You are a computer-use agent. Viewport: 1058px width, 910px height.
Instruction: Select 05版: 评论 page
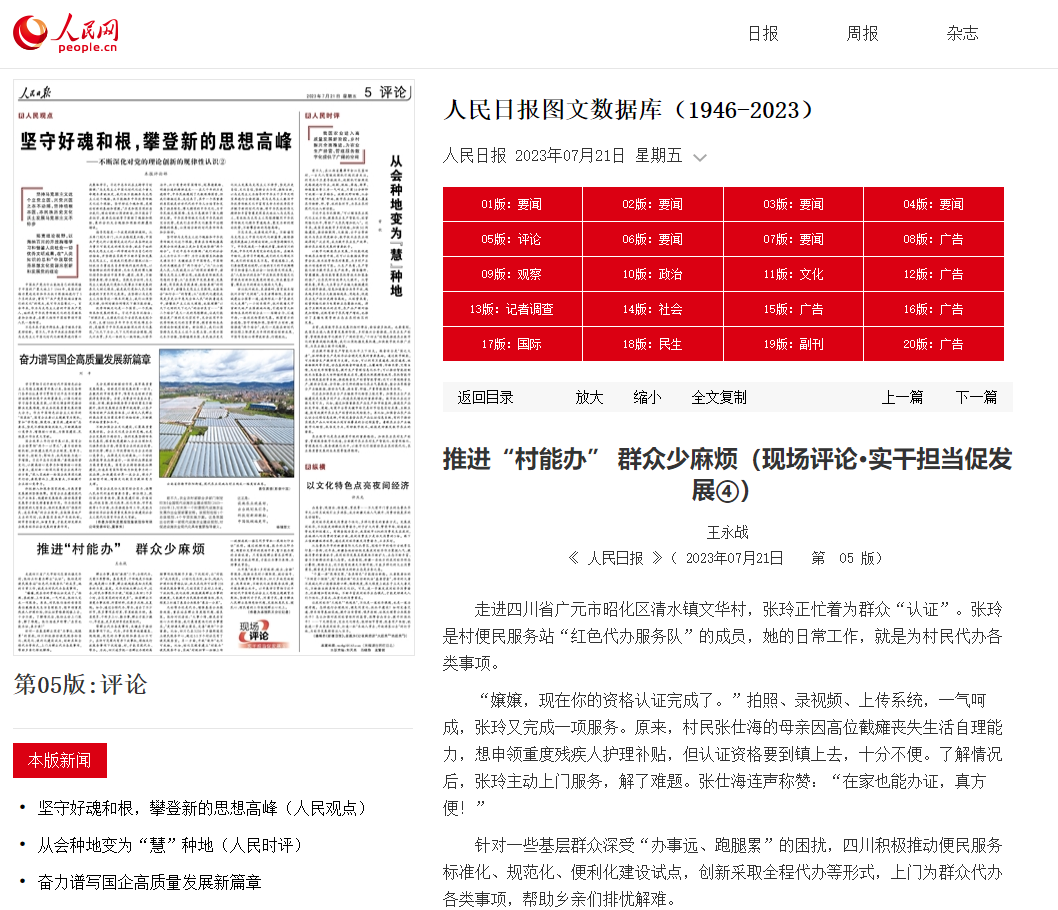coord(512,239)
